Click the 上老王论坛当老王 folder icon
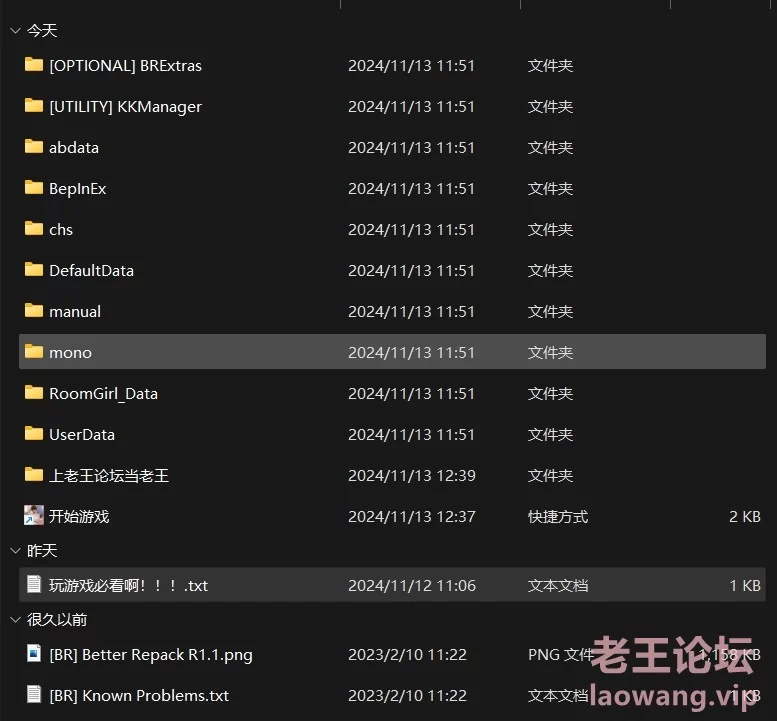This screenshot has height=721, width=777. click(34, 475)
